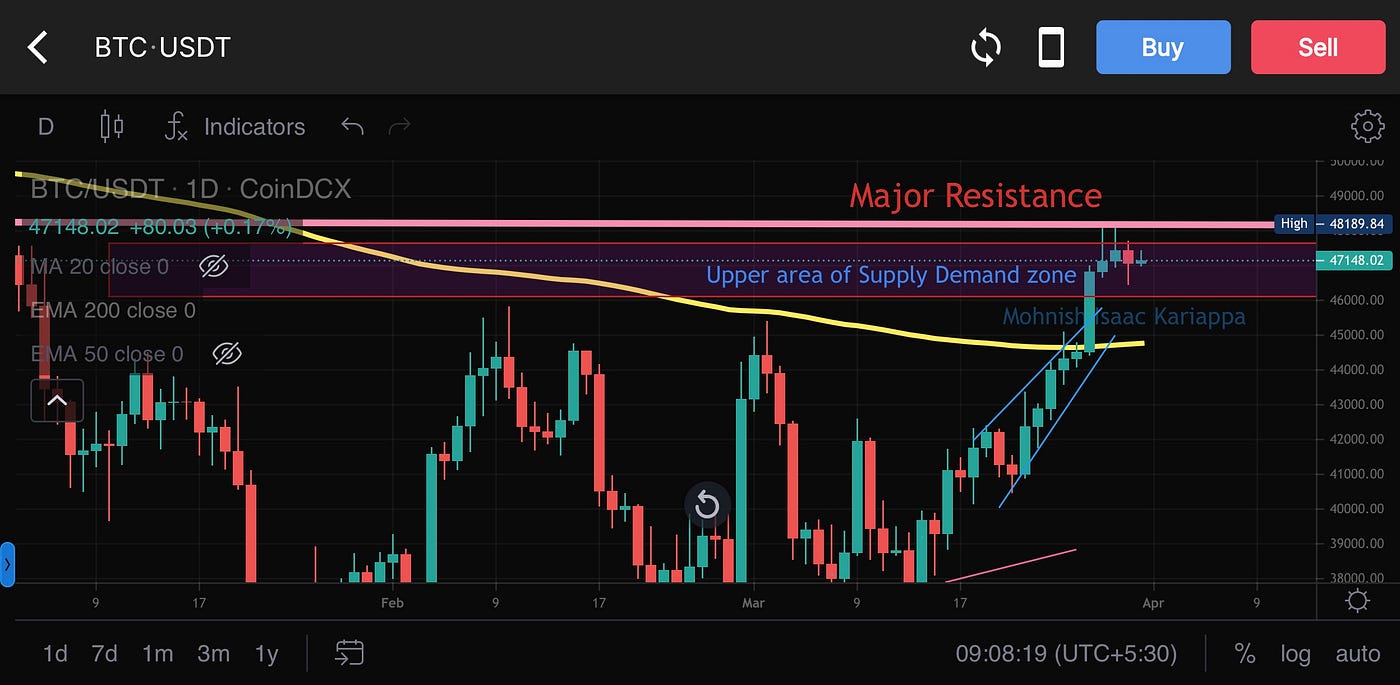The width and height of the screenshot is (1400, 685).
Task: Select the 1m range
Action: point(157,654)
